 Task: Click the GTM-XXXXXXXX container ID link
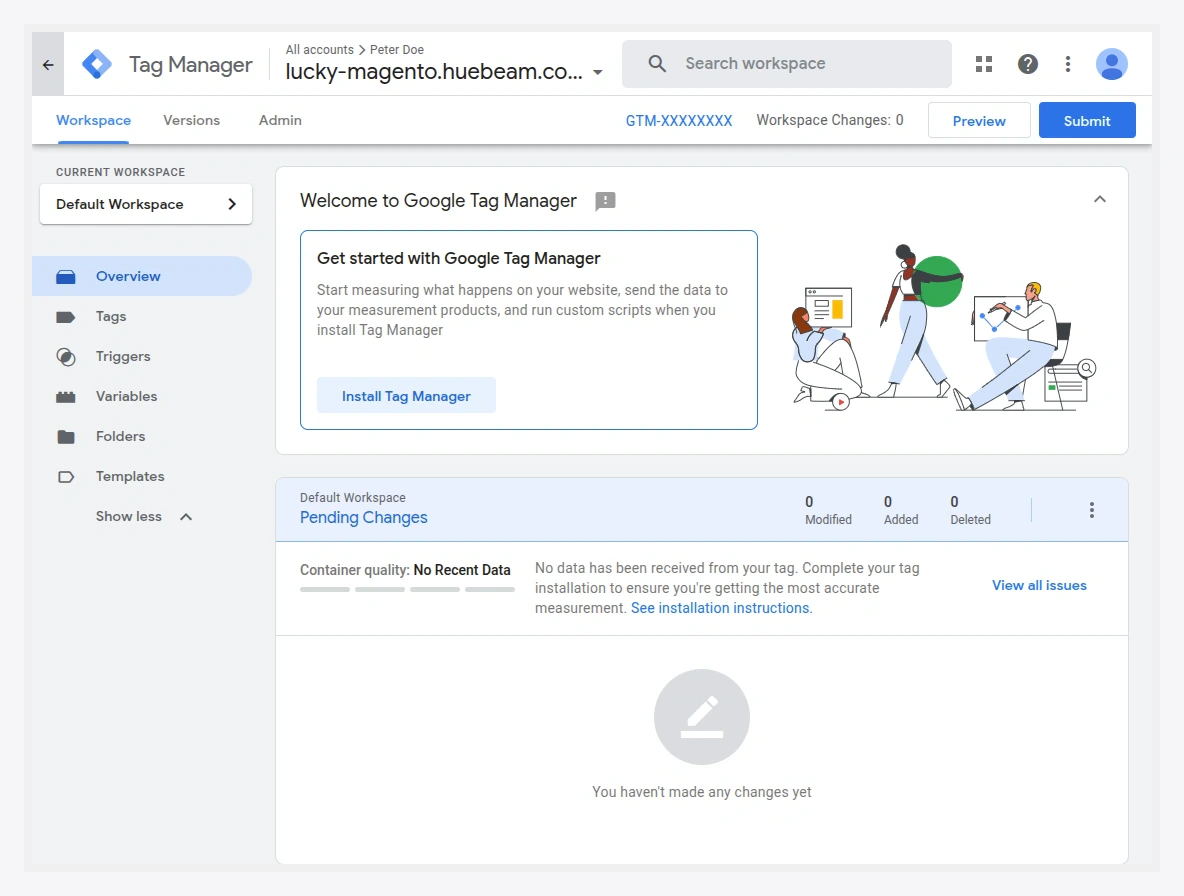tap(679, 121)
